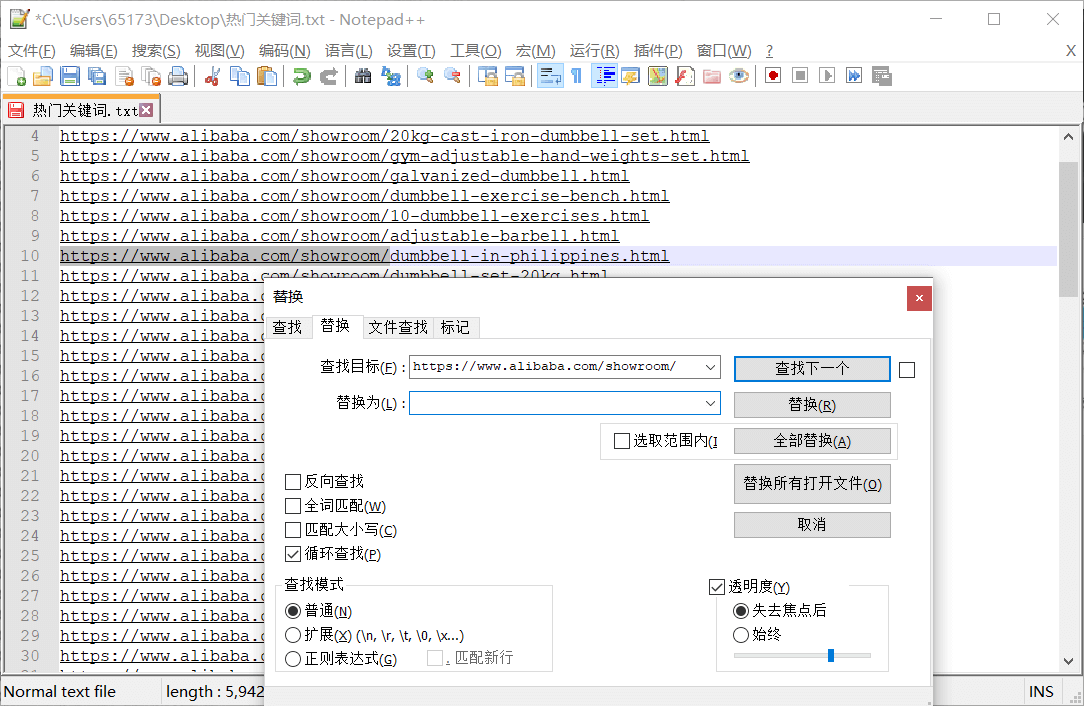Select 正则表达式 search mode radio
This screenshot has width=1084, height=706.
(x=292, y=659)
